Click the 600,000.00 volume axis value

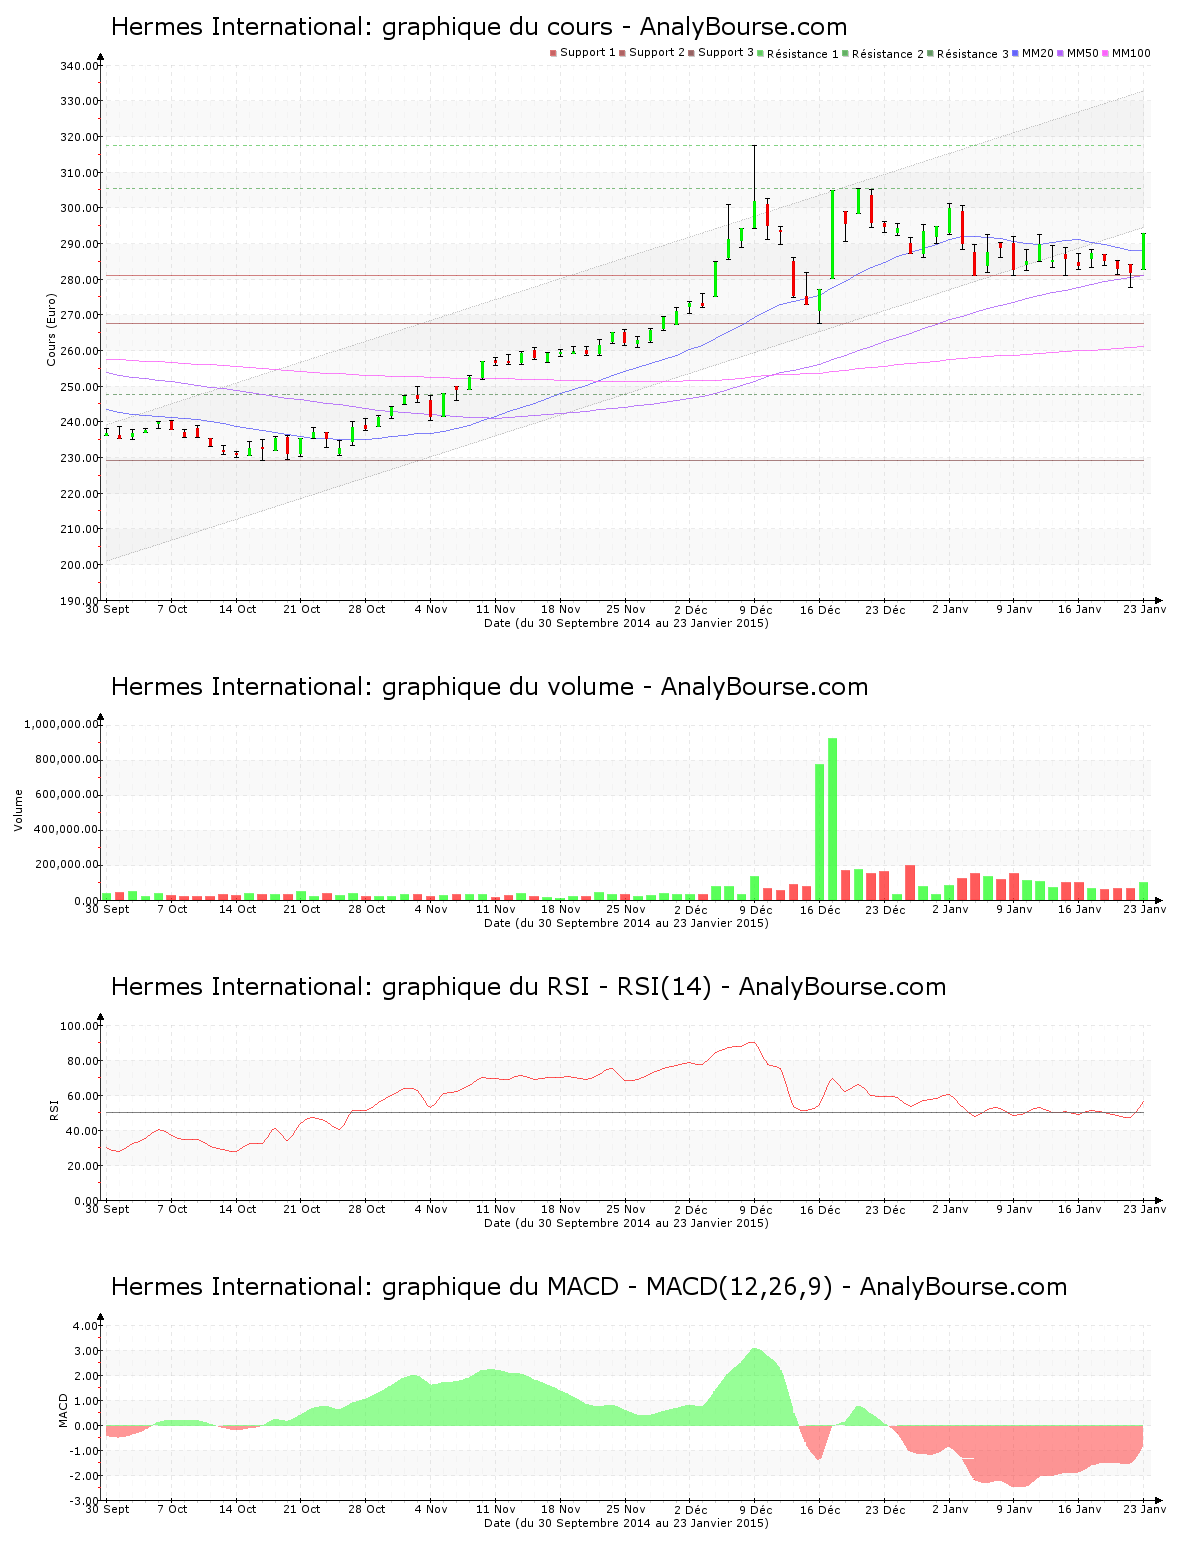tap(67, 795)
